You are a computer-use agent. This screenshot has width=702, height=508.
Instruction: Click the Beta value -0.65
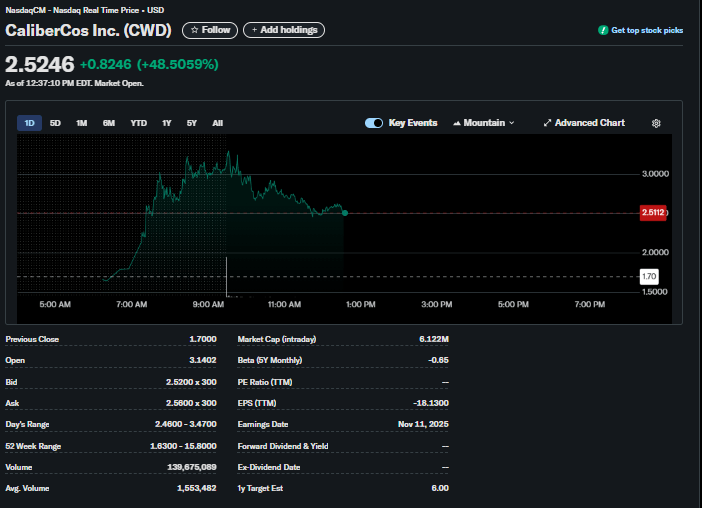[x=438, y=360]
